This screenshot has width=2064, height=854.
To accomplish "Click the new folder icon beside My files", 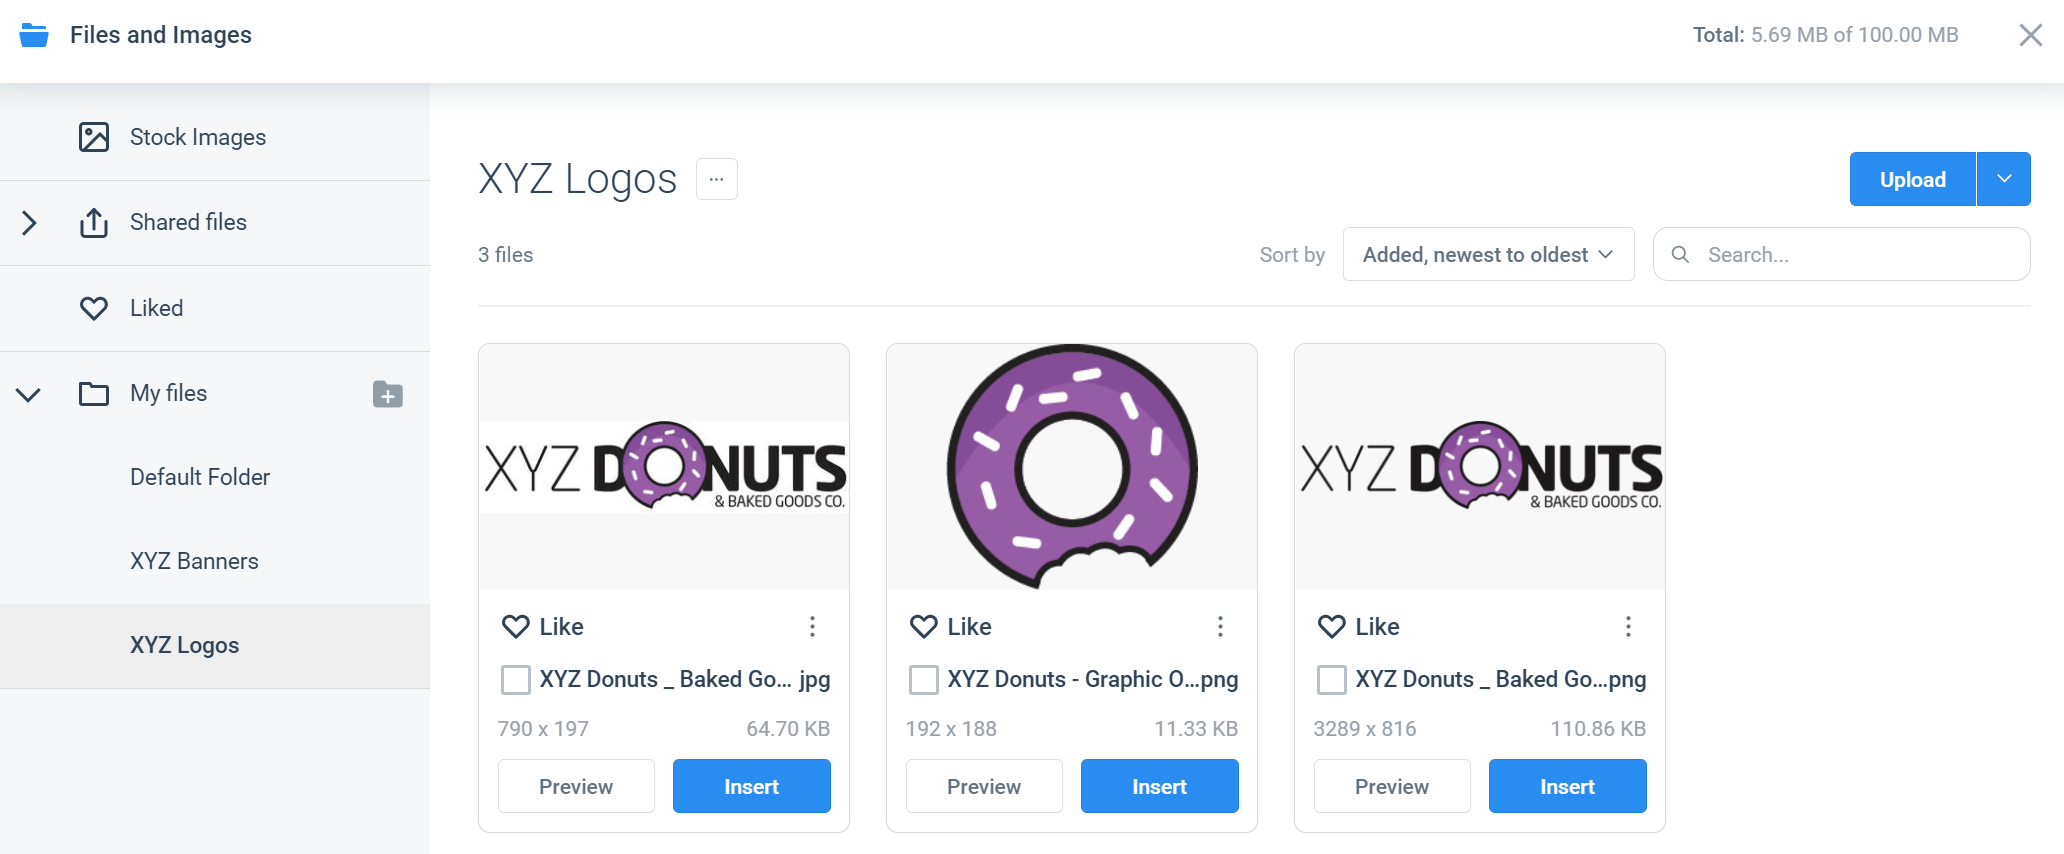I will [x=388, y=394].
